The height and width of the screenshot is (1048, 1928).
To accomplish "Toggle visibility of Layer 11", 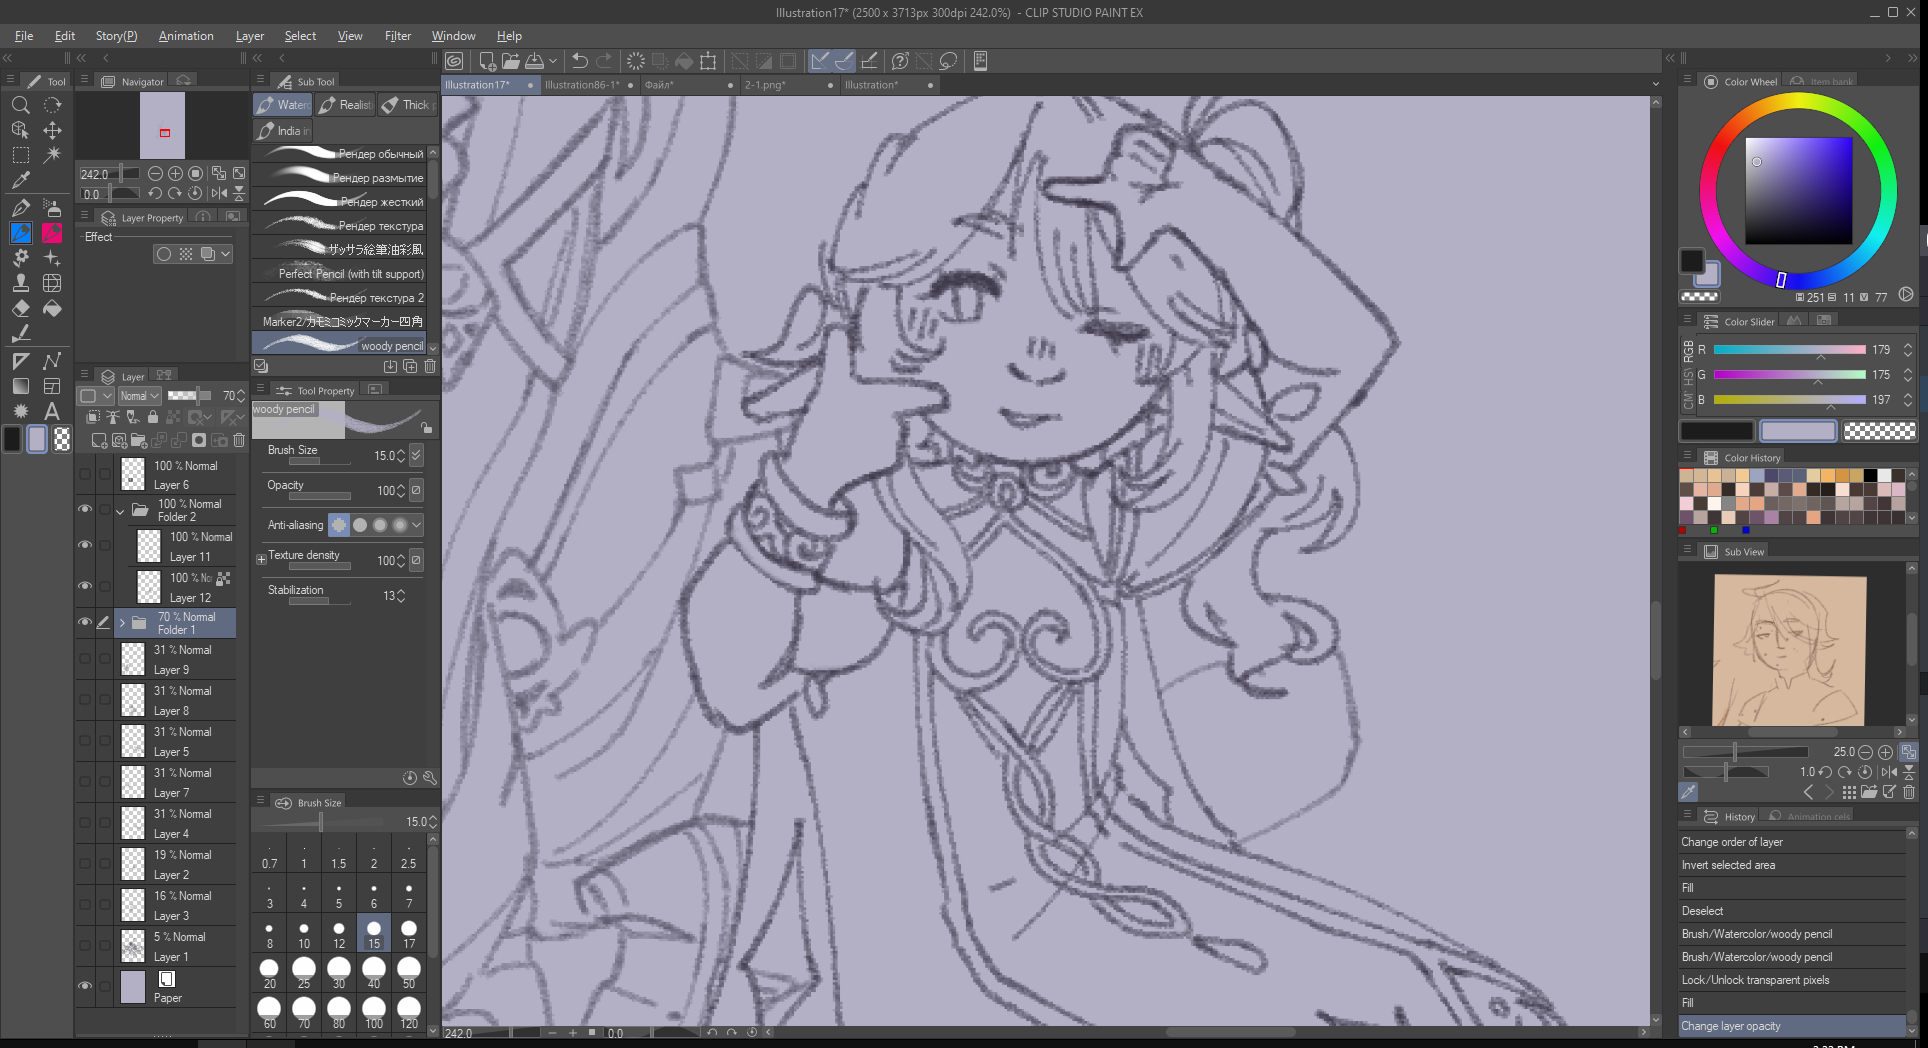I will [x=85, y=545].
